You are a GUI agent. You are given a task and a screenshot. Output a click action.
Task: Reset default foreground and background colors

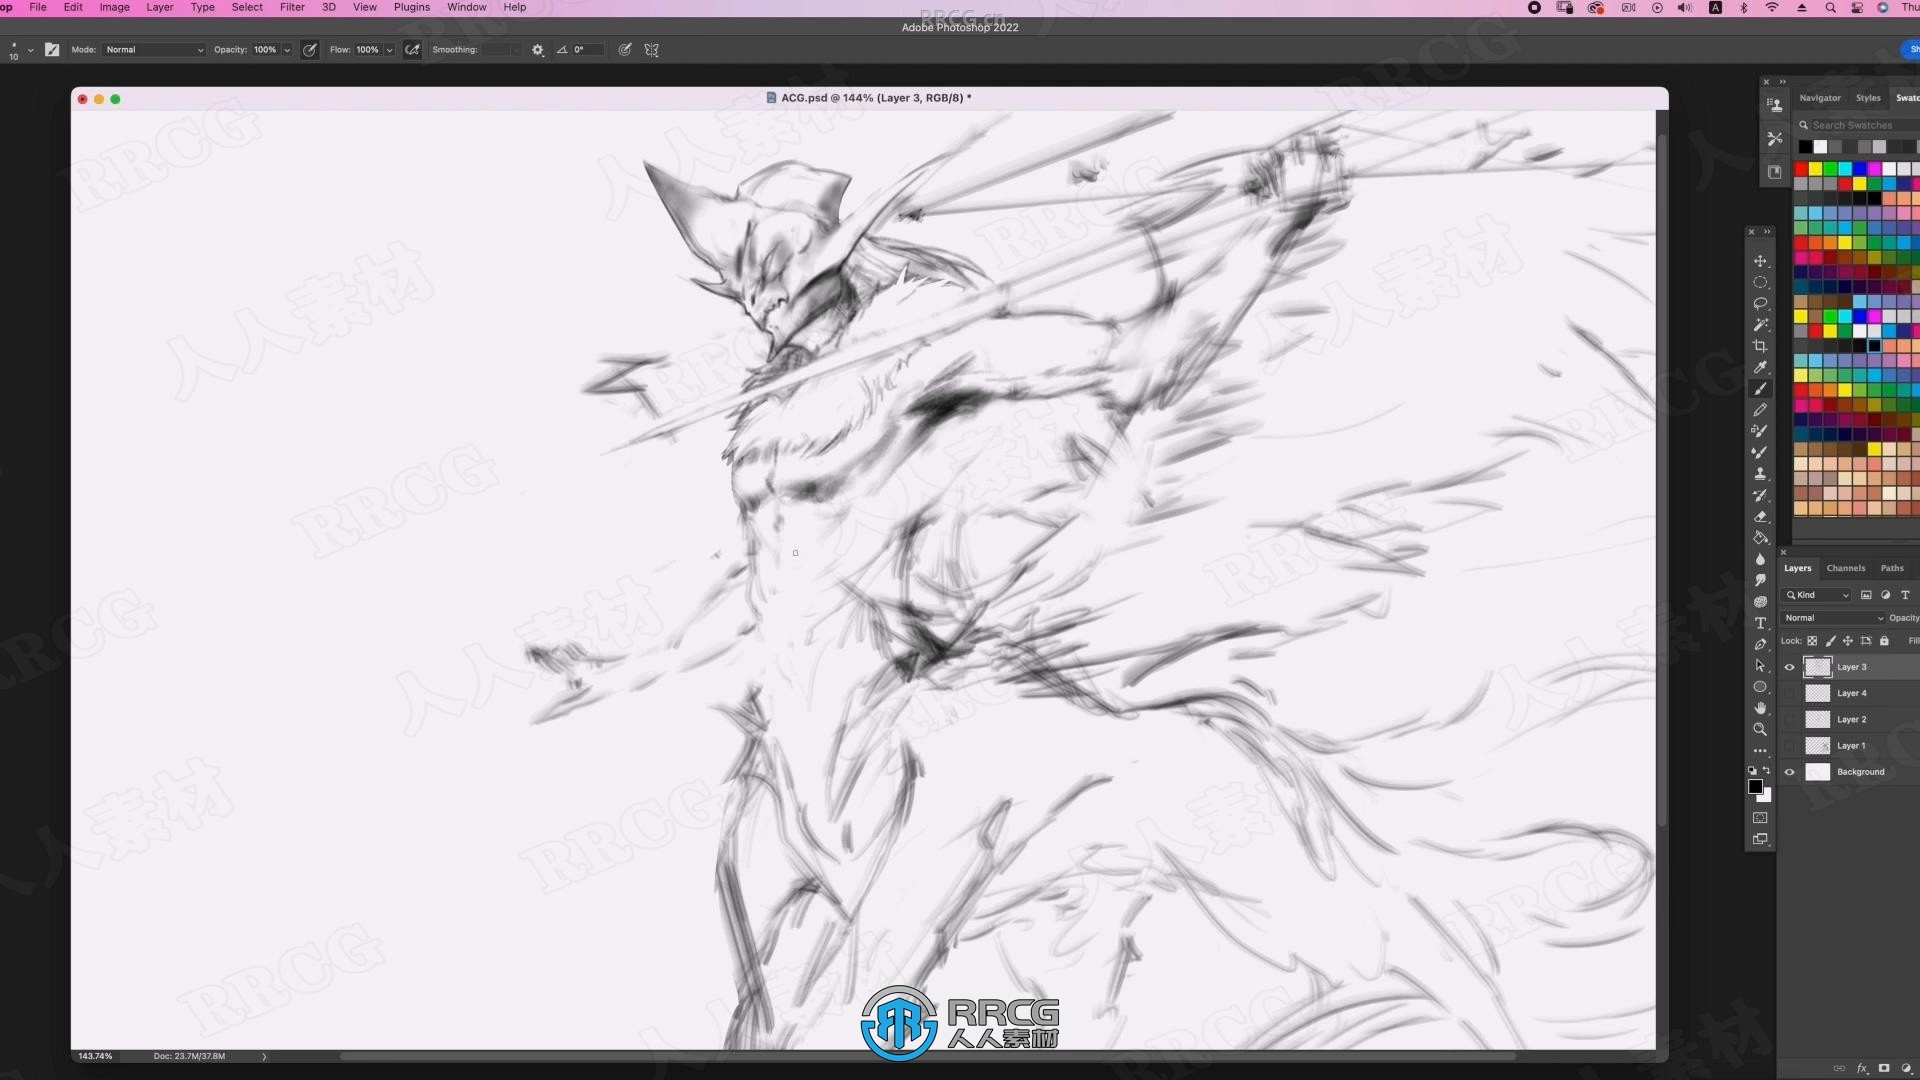[1752, 771]
